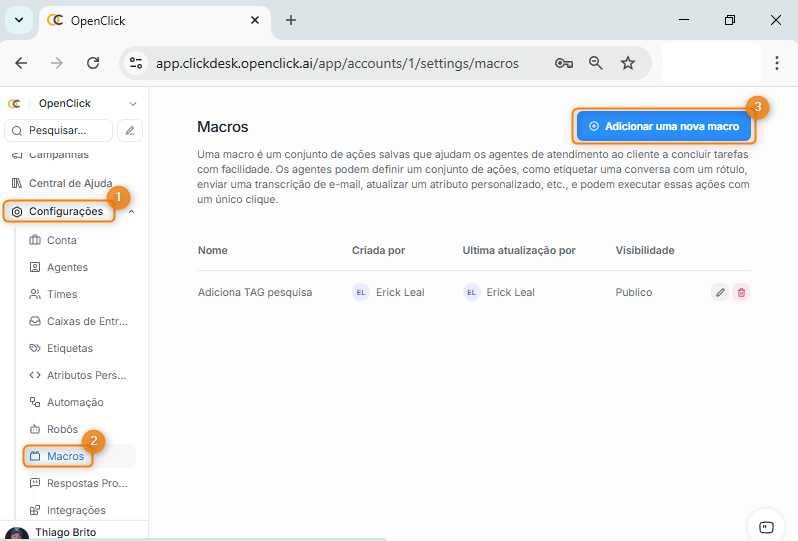The image size is (798, 541).
Task: Click the edit pencil icon for the macro
Action: pos(720,292)
